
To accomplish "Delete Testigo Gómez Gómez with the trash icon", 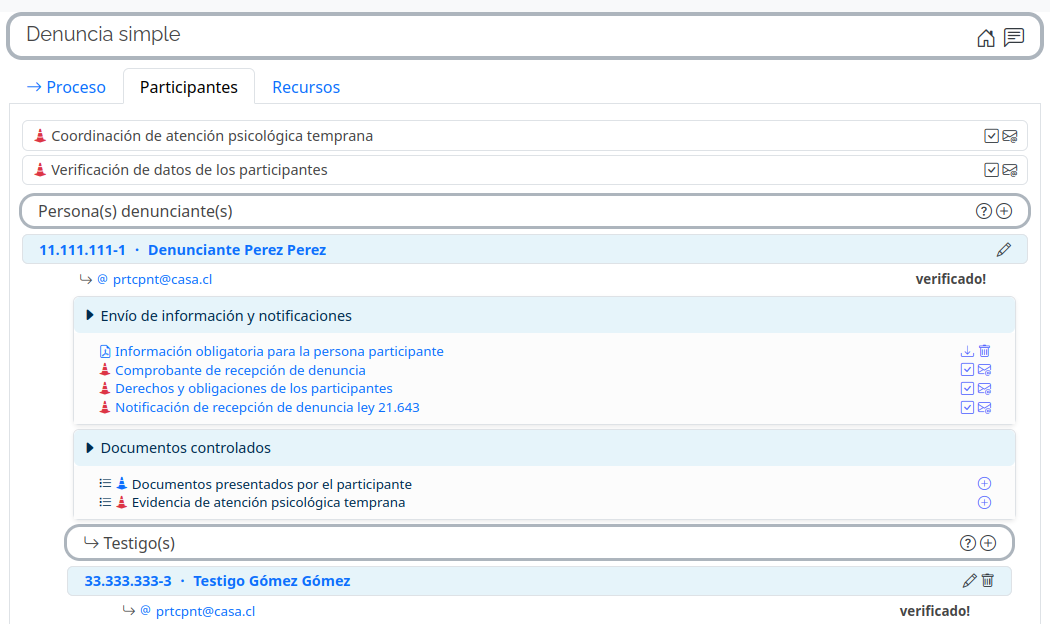I will tap(988, 580).
